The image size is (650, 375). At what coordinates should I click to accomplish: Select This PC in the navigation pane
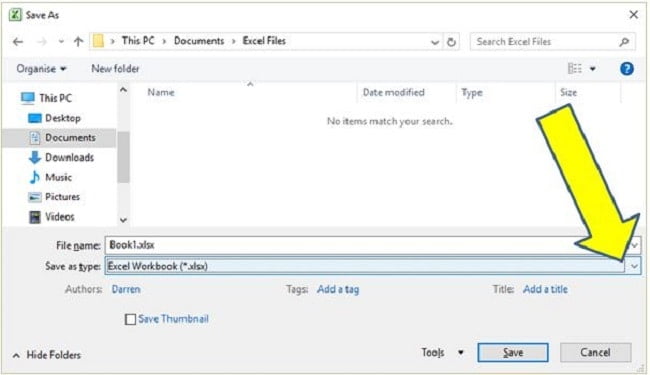coord(56,98)
